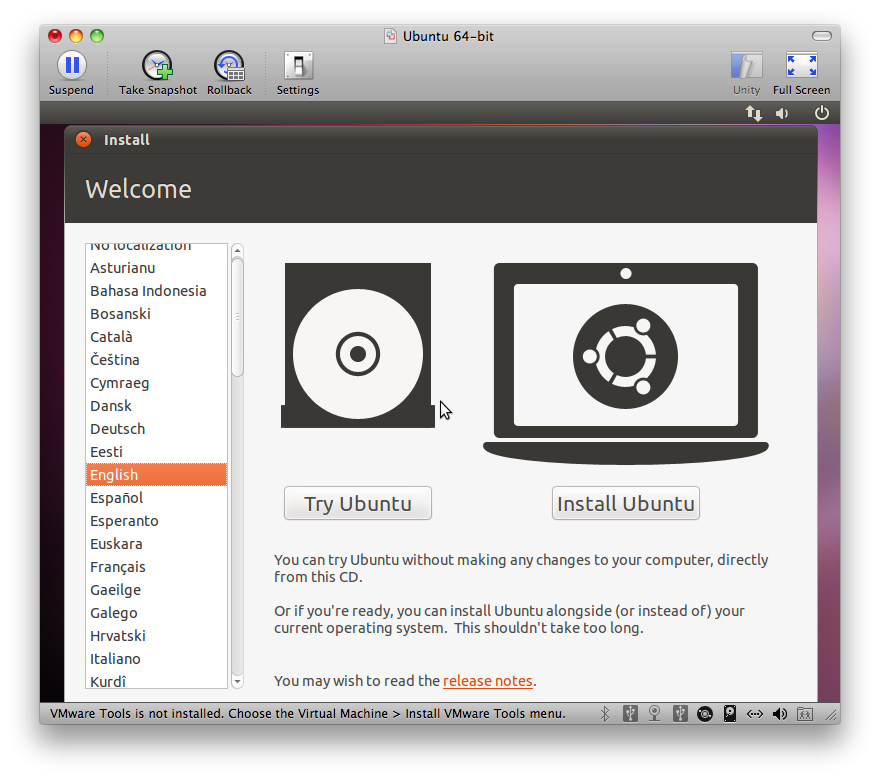Toggle the toolbar pill button in title bar
Image resolution: width=880 pixels, height=779 pixels.
[822, 36]
